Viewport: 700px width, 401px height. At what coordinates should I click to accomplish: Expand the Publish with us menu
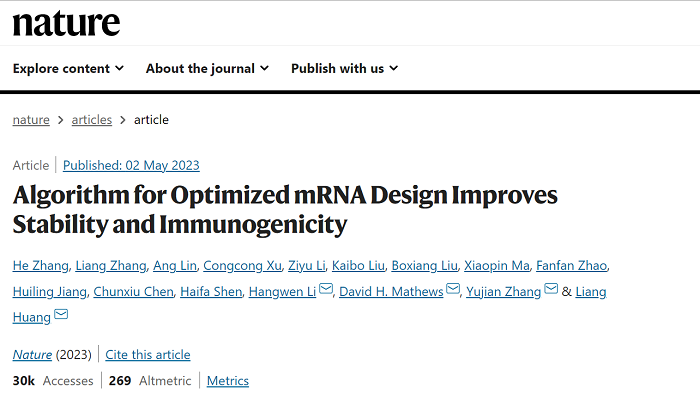[344, 68]
